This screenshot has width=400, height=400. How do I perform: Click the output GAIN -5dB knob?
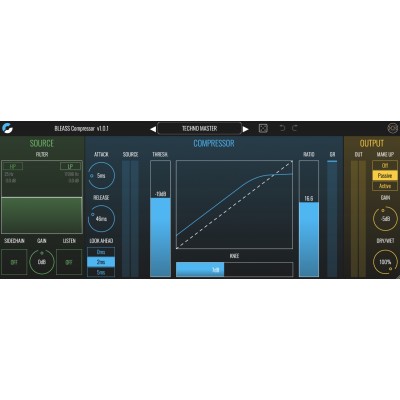[x=385, y=219]
